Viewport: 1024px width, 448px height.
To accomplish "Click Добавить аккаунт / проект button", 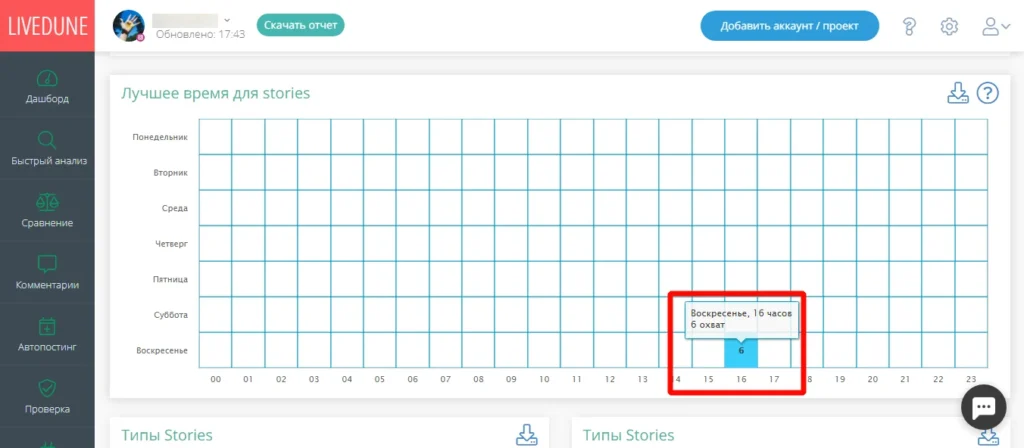I will [790, 26].
